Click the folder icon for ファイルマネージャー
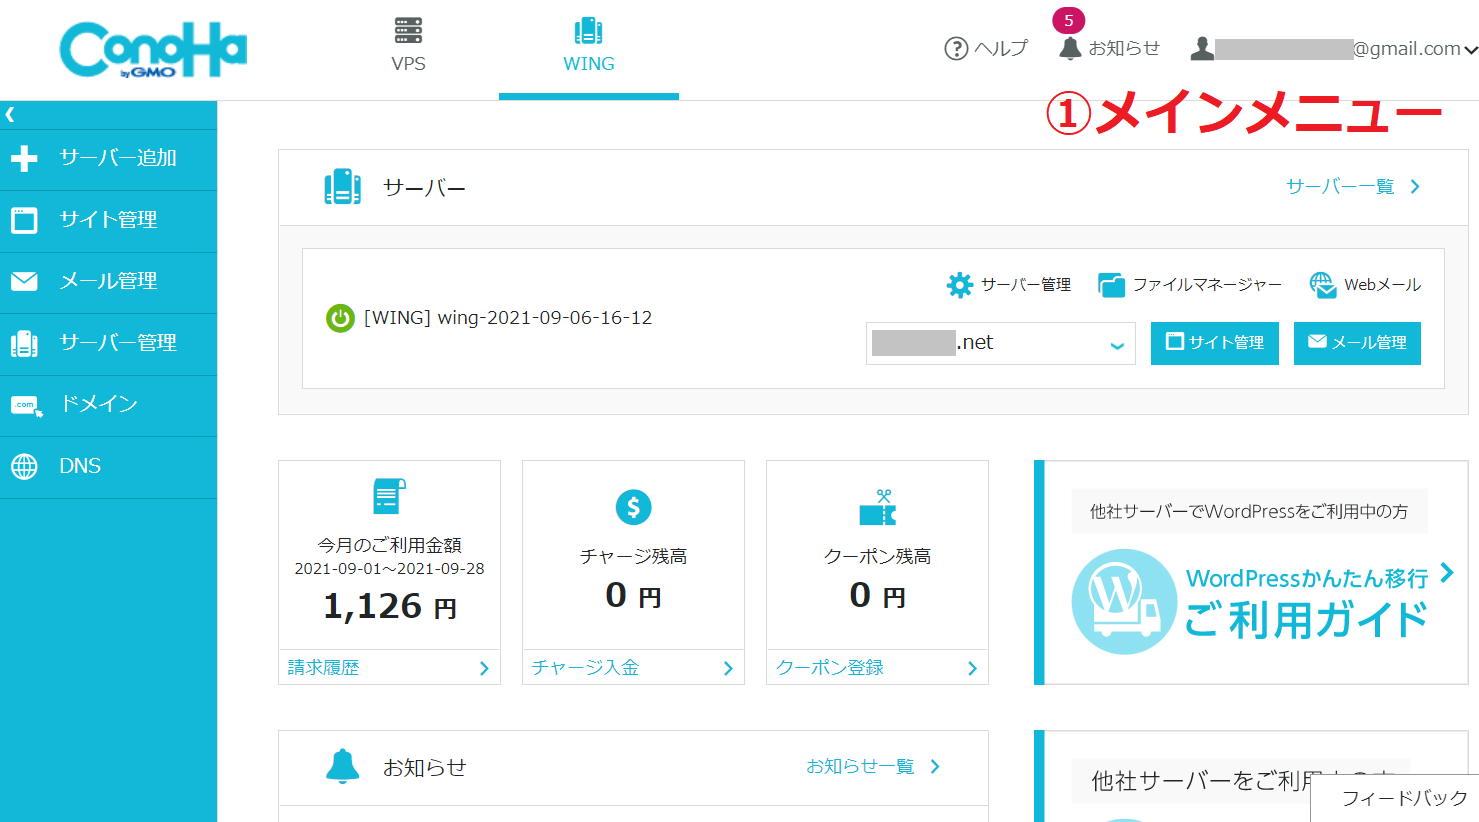 pyautogui.click(x=1111, y=285)
